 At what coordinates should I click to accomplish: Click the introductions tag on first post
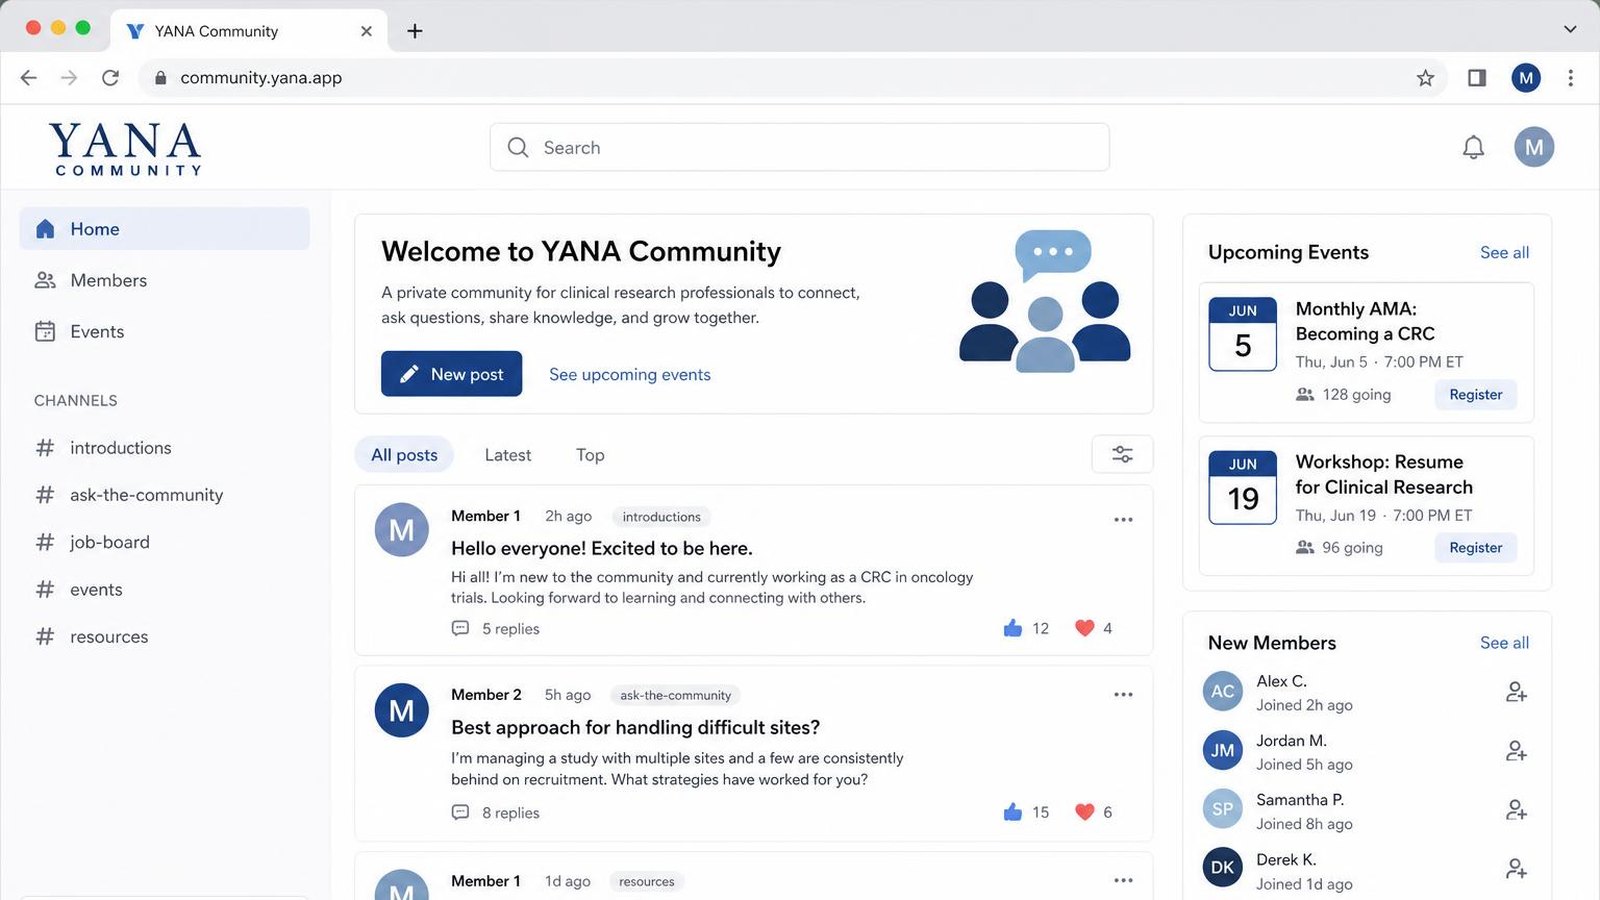(x=661, y=517)
